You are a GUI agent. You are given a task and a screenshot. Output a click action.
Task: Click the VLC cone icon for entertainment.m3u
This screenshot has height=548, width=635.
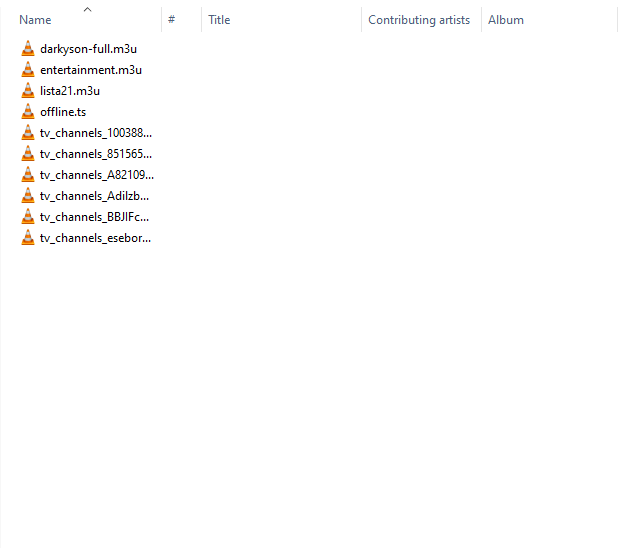pyautogui.click(x=28, y=69)
